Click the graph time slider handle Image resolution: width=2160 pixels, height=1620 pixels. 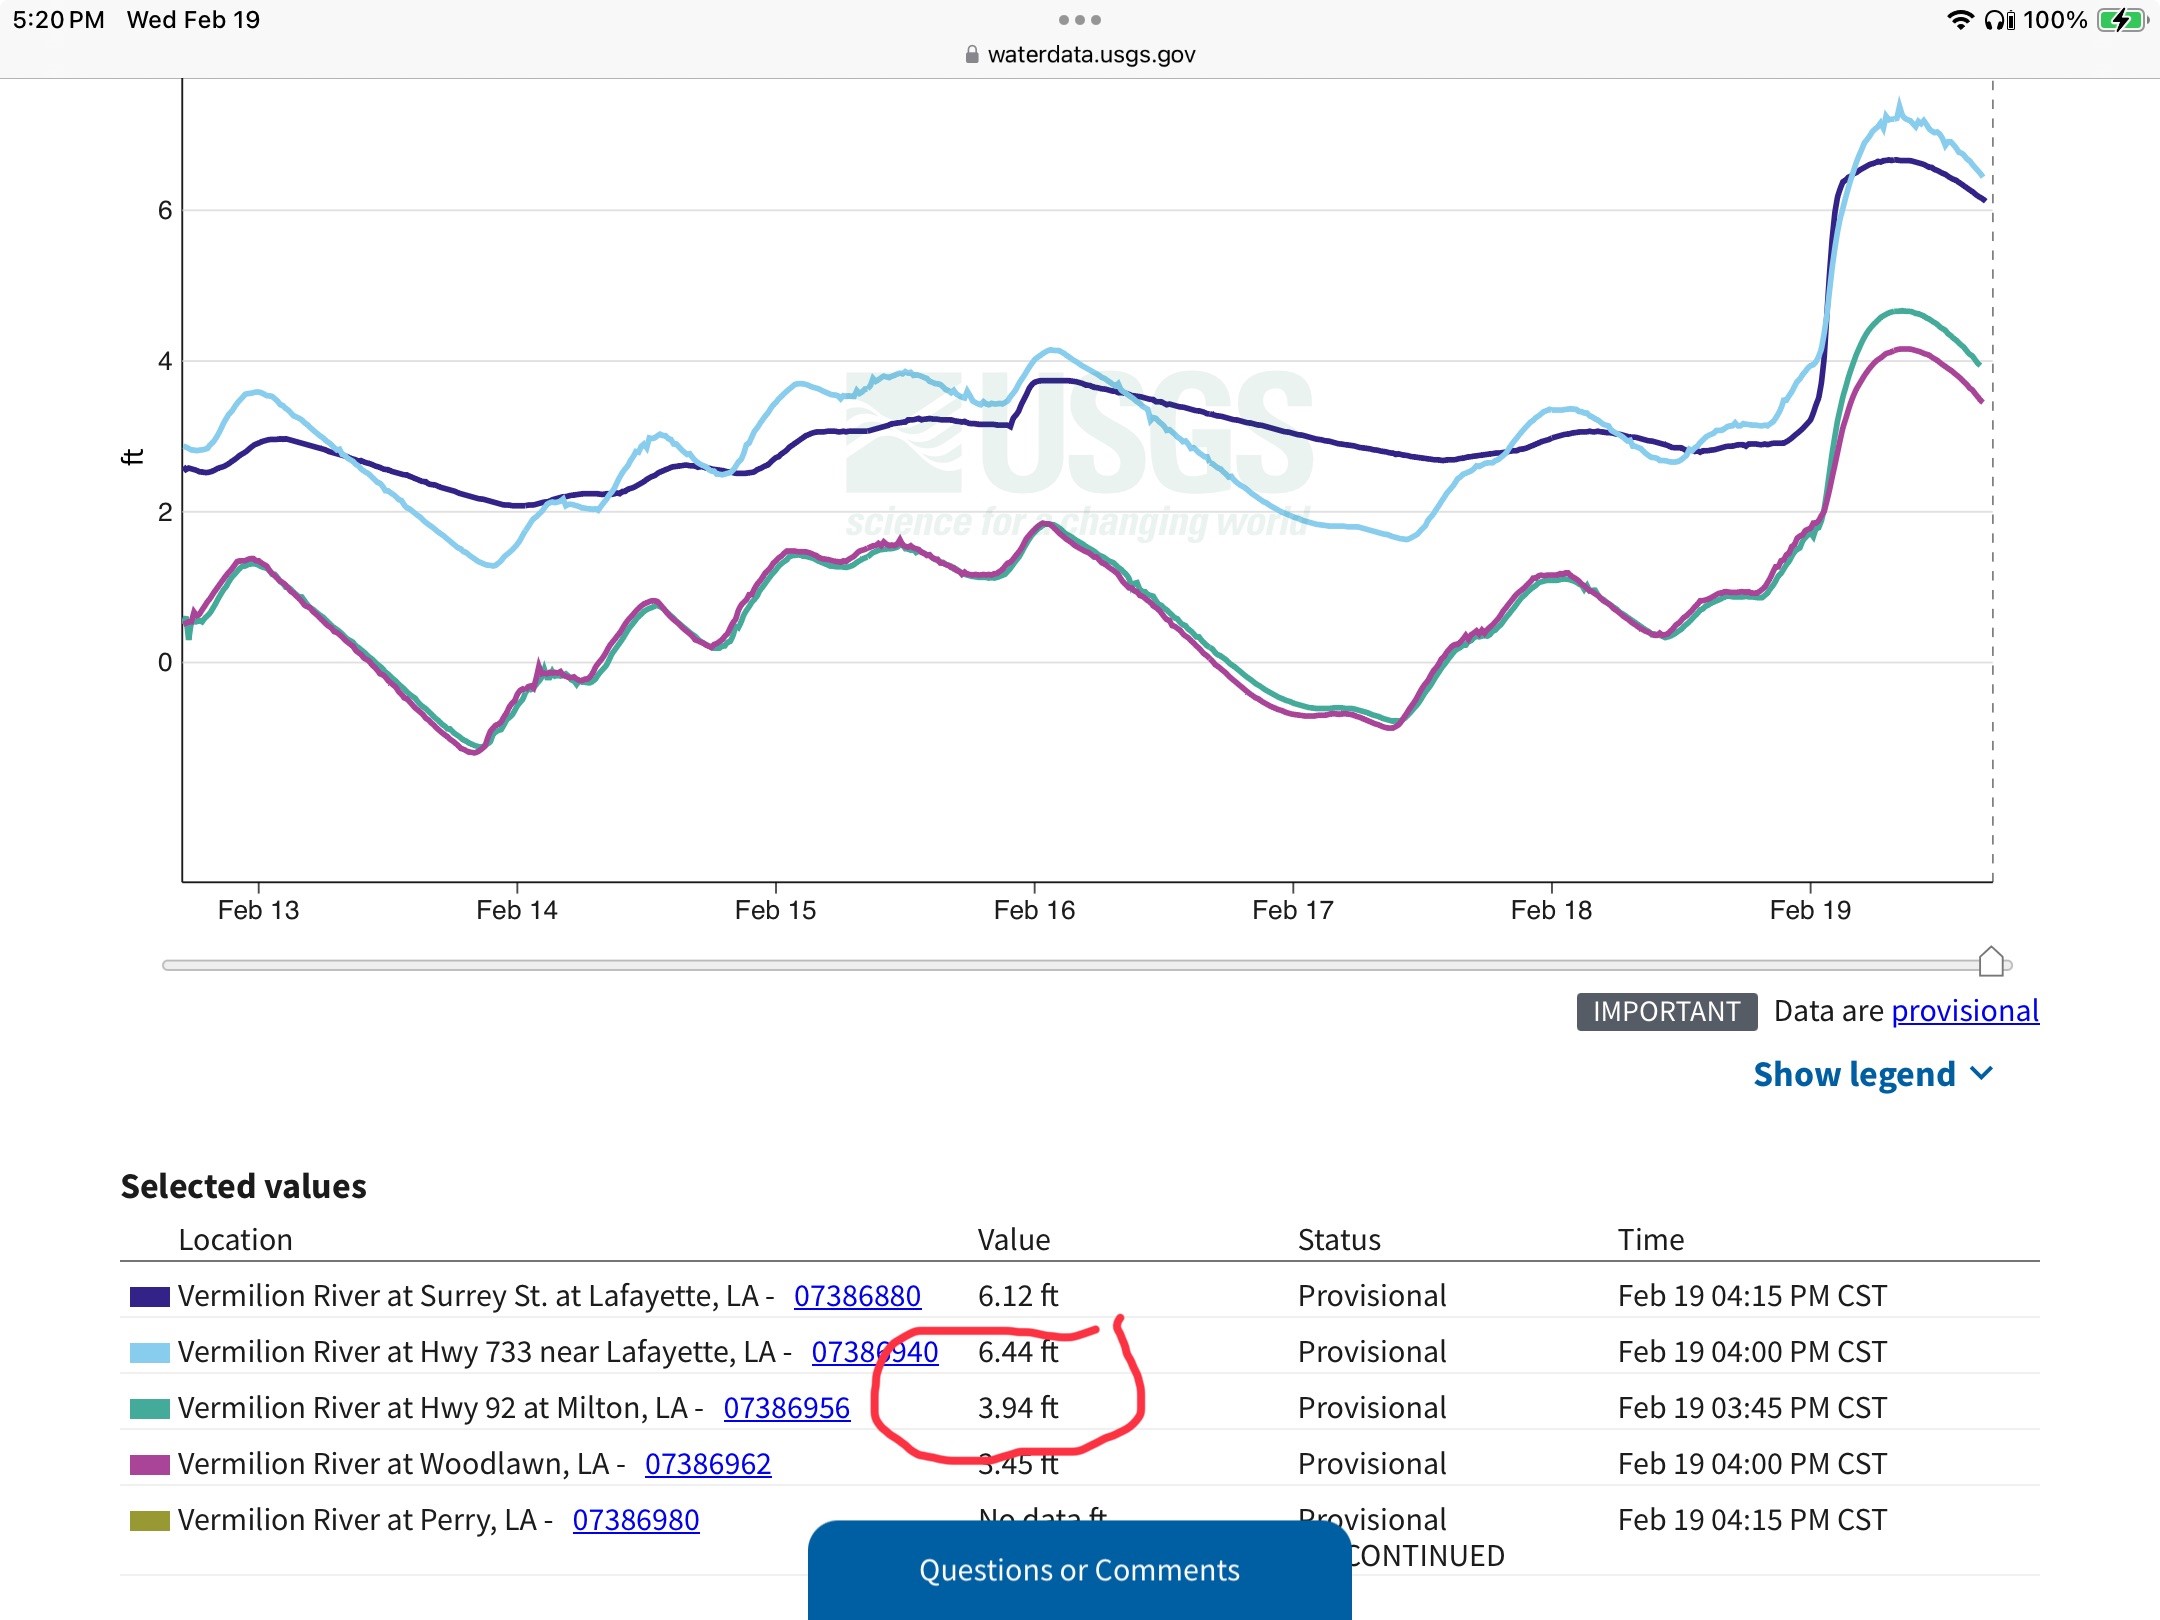pos(1991,962)
